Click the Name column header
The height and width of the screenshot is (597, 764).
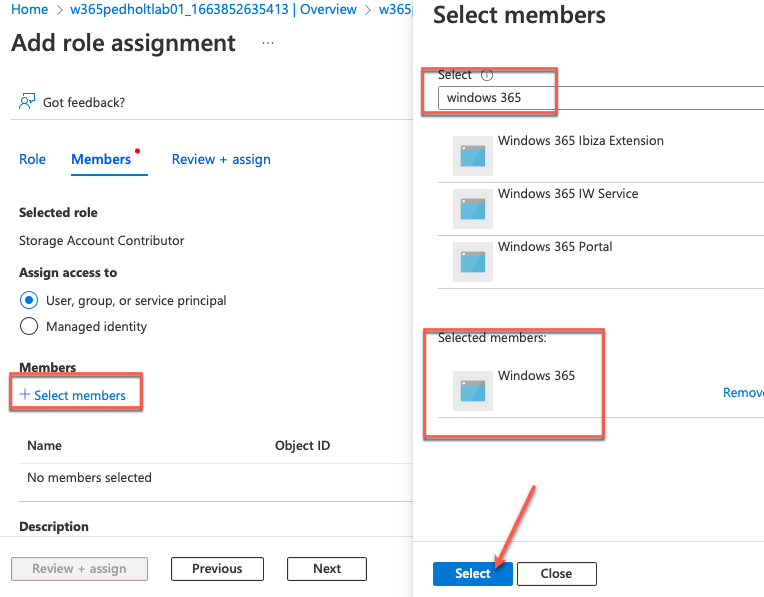(44, 445)
